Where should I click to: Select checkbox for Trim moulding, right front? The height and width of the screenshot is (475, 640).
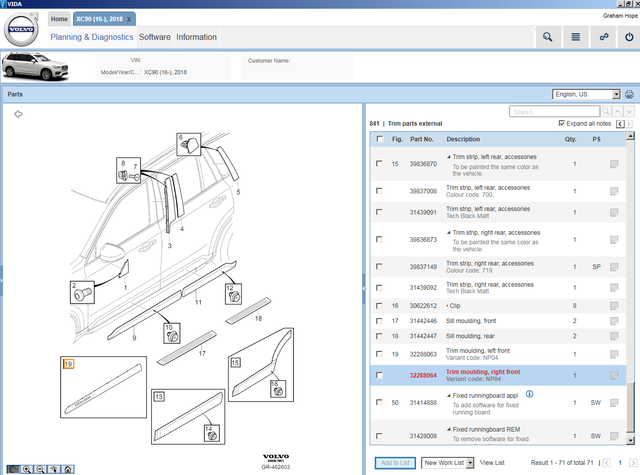tap(378, 375)
